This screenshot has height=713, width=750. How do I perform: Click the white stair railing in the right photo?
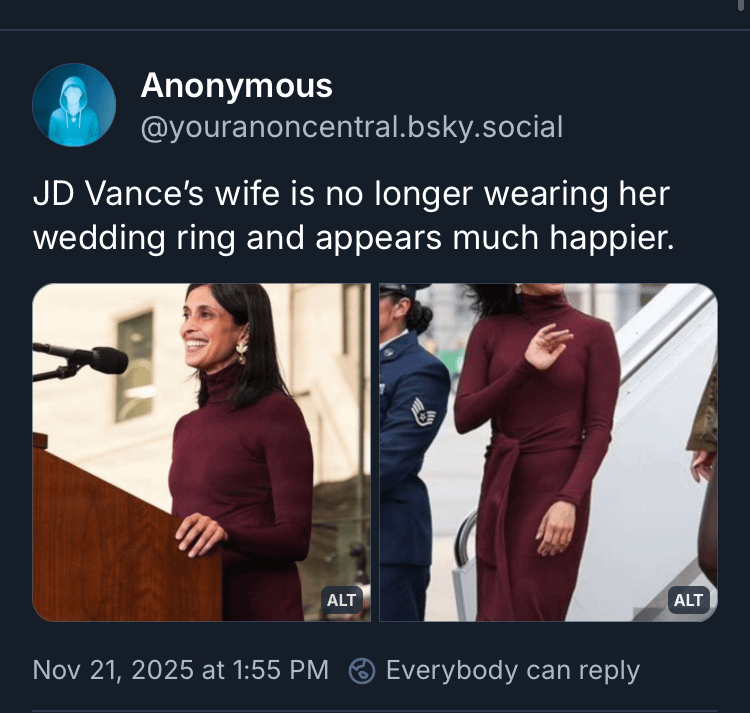466,540
